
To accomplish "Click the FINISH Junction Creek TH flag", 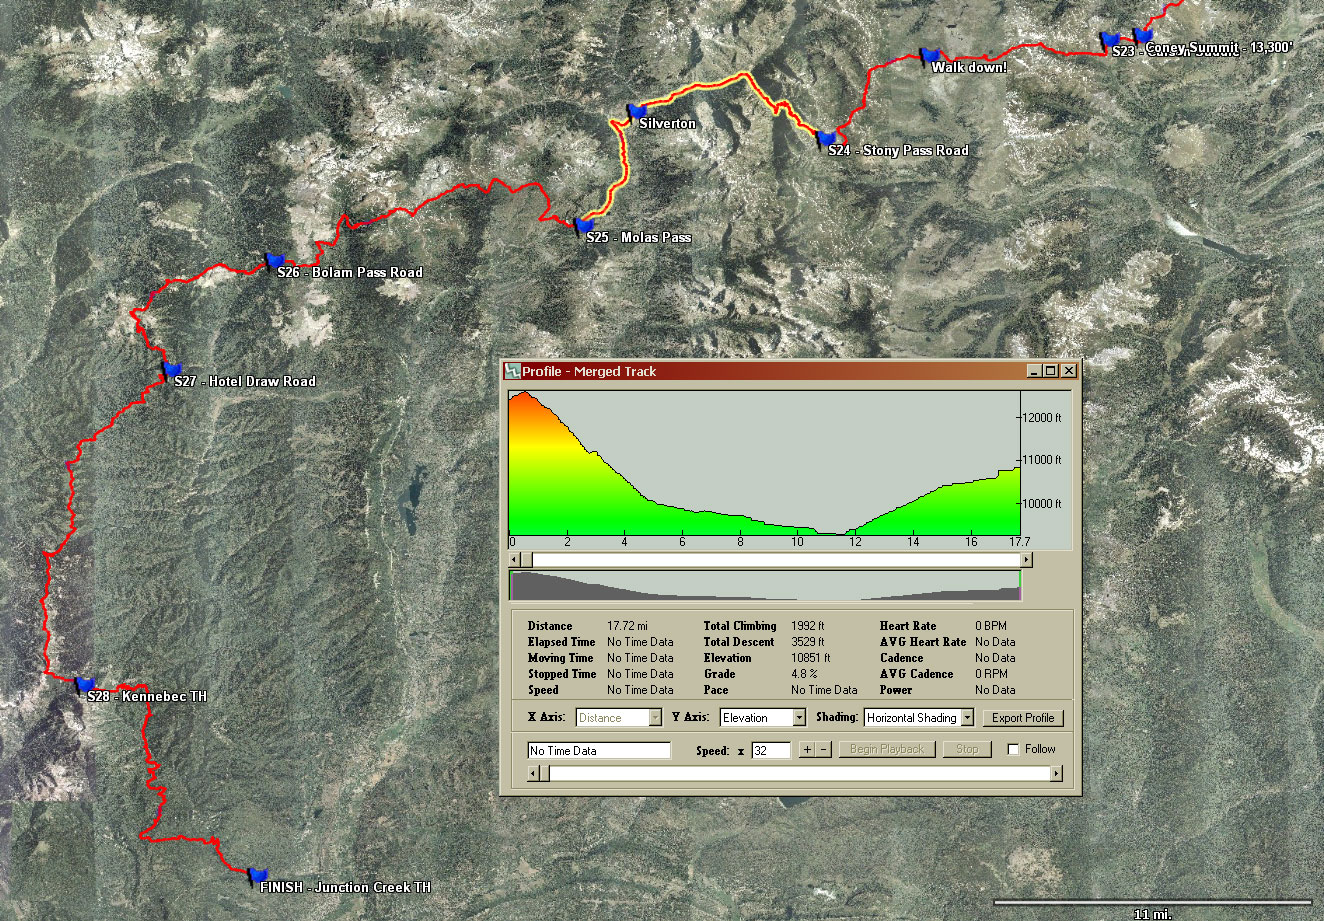I will 258,876.
